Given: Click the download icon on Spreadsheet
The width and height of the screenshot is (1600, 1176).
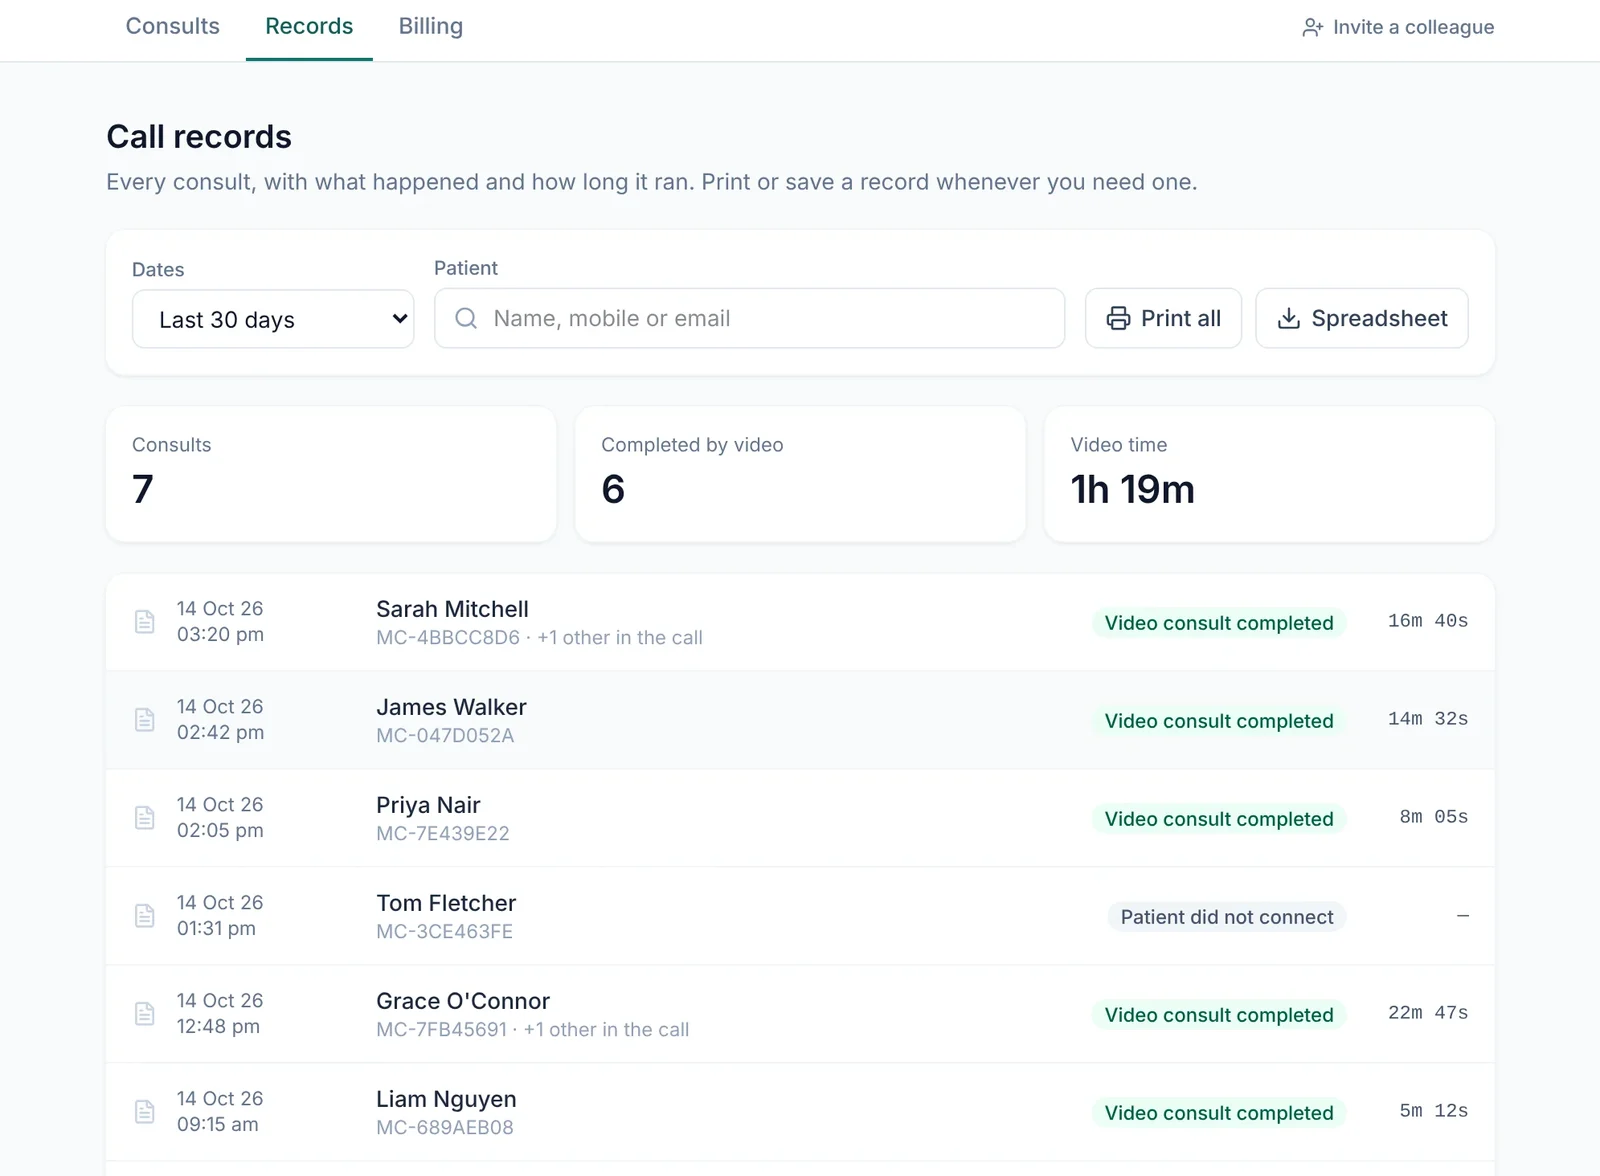Looking at the screenshot, I should click(1289, 318).
